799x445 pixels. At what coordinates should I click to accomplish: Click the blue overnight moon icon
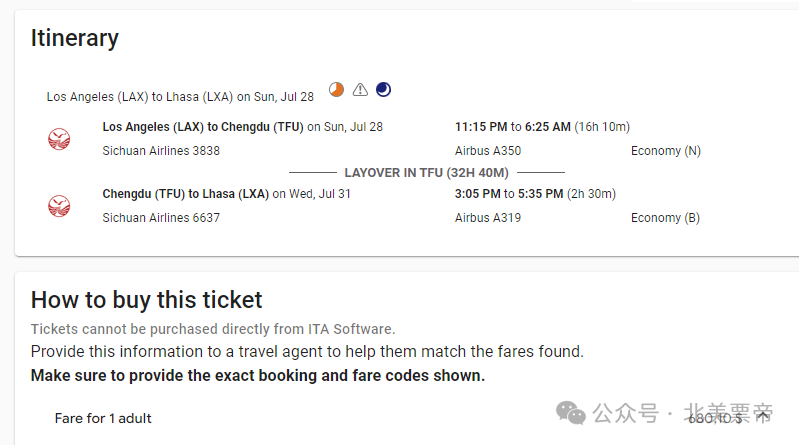click(x=383, y=90)
